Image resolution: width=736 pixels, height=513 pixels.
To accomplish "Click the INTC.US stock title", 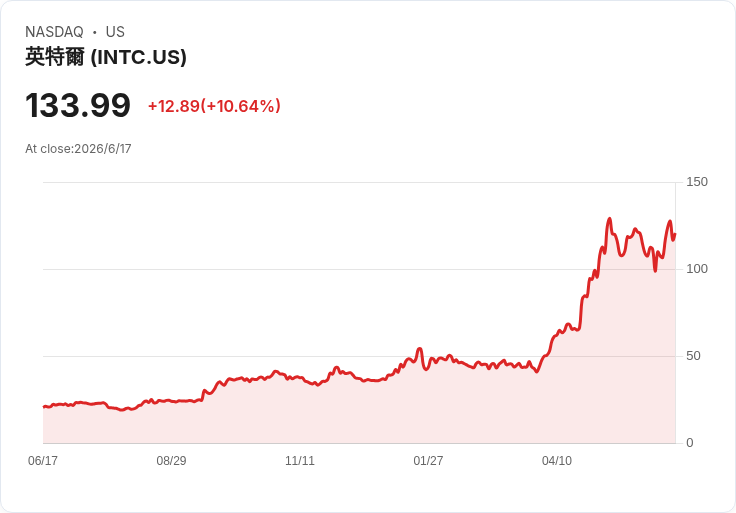I will point(106,57).
